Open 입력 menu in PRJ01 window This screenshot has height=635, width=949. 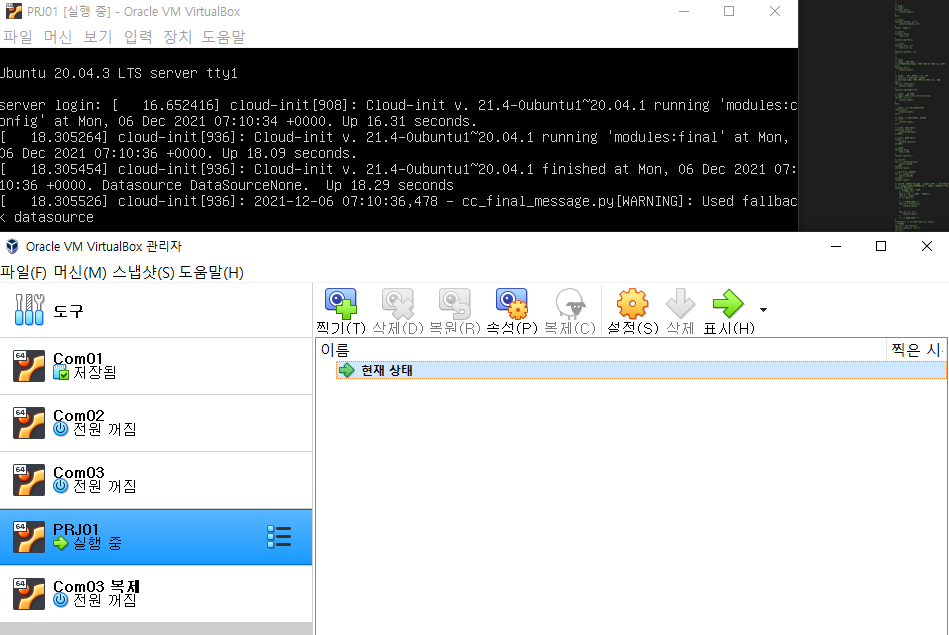coord(138,37)
